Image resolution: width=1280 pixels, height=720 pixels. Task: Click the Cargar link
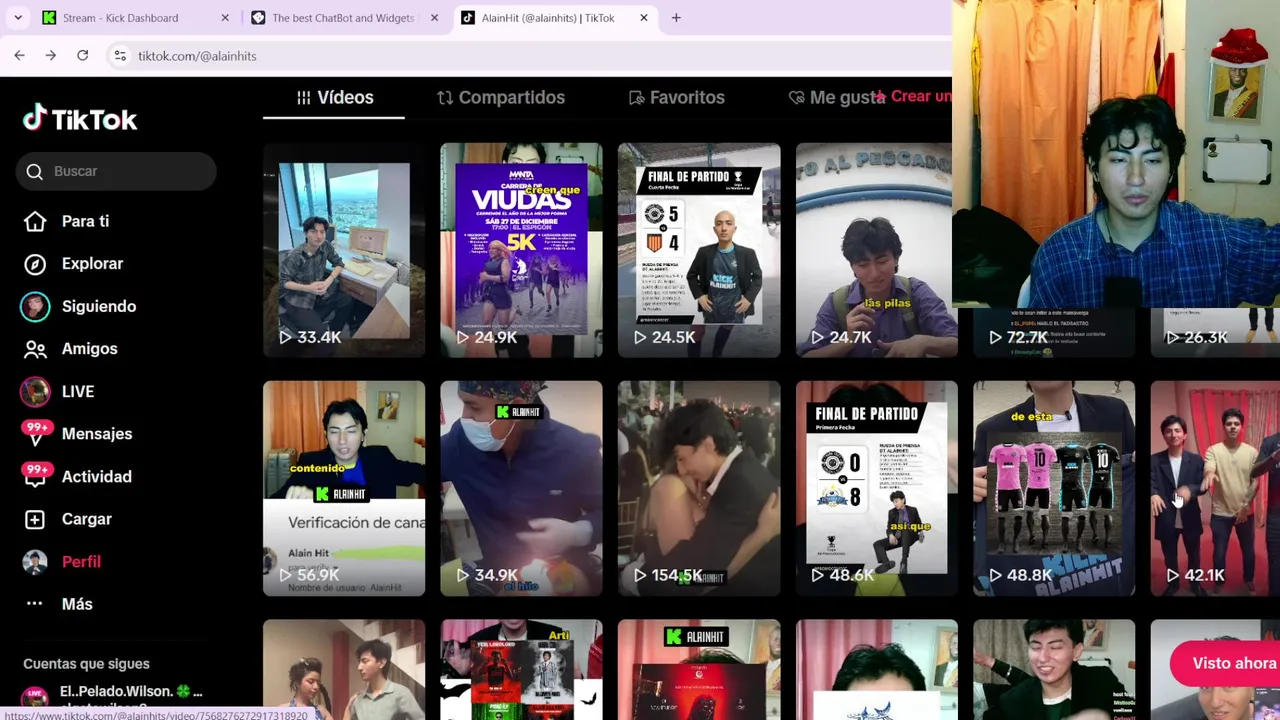87,519
